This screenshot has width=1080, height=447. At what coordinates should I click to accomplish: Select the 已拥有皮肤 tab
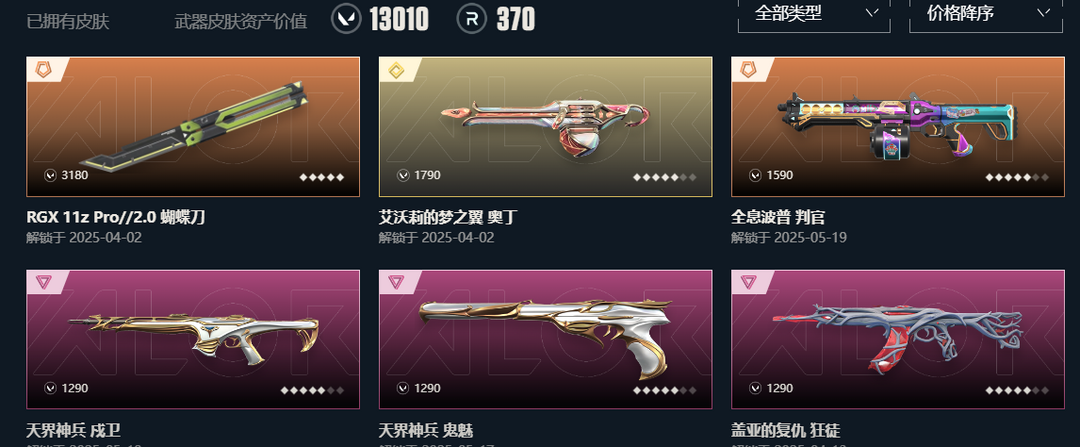68,21
